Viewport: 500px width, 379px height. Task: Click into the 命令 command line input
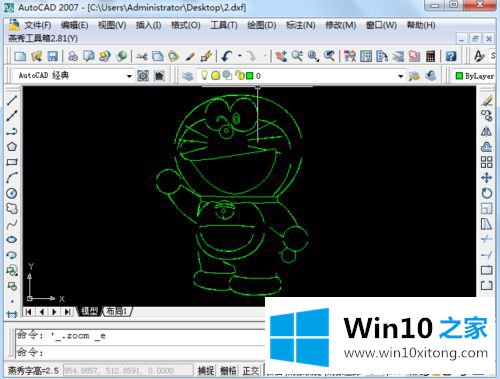point(140,352)
